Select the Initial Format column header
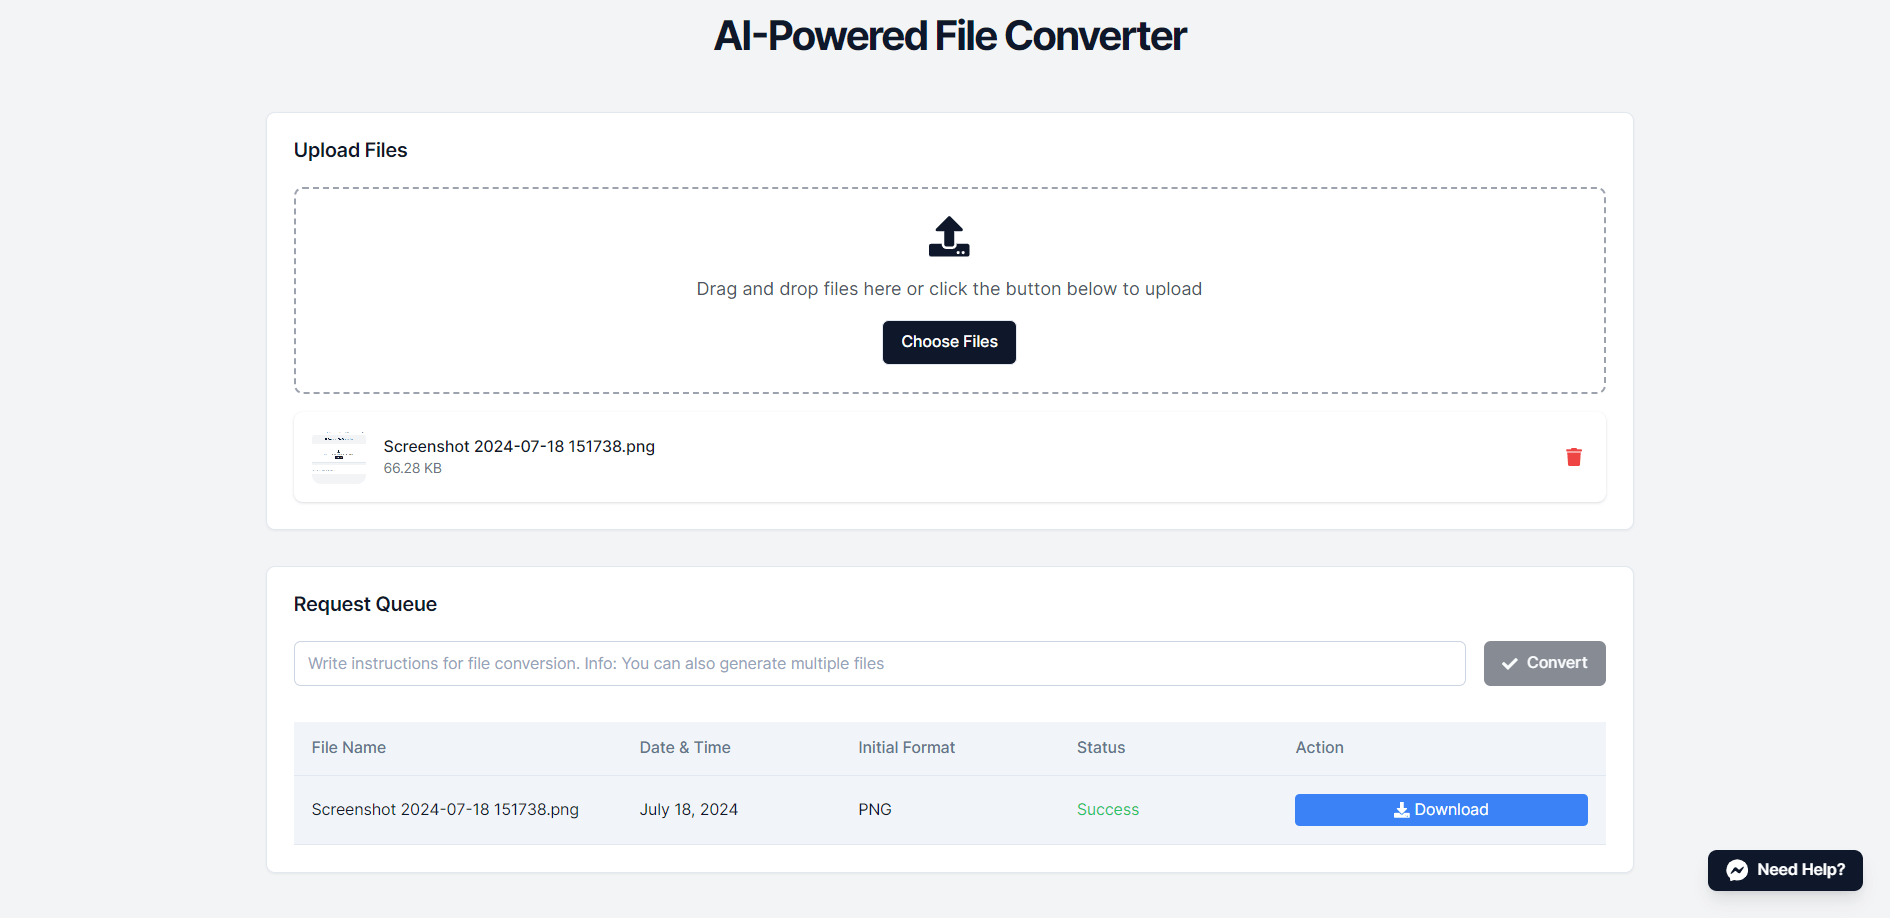The height and width of the screenshot is (918, 1890). (x=906, y=748)
